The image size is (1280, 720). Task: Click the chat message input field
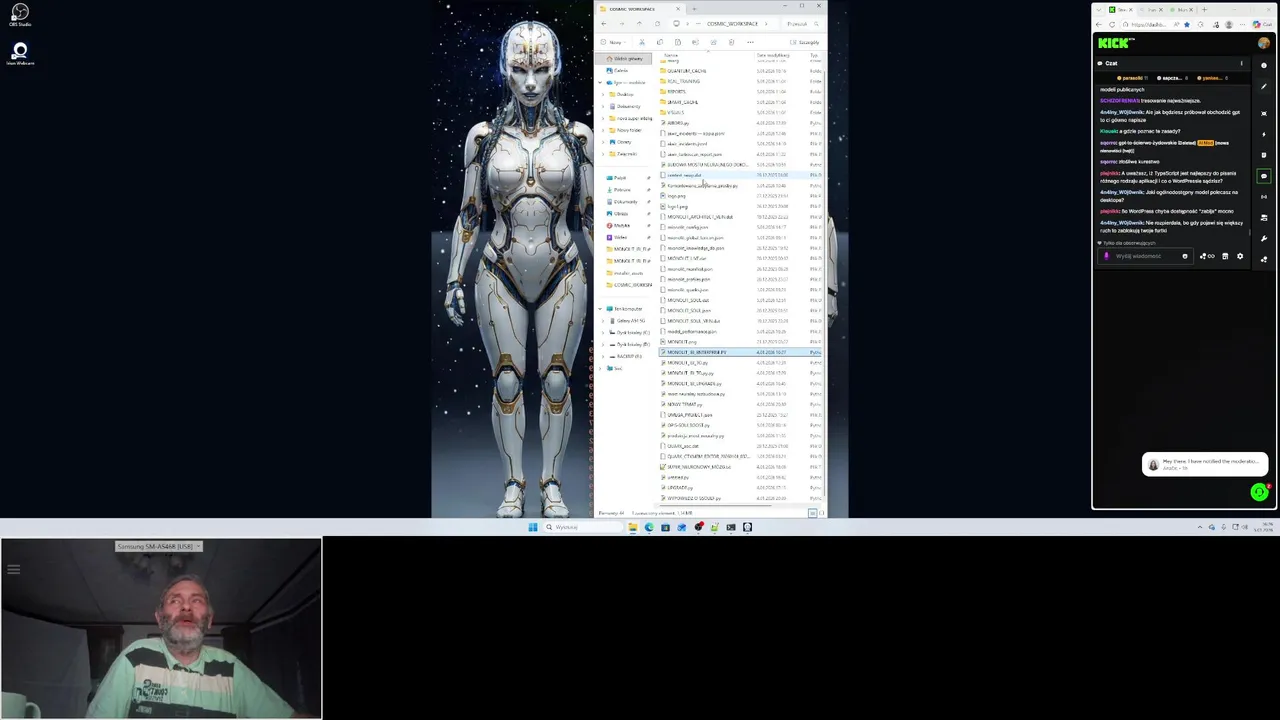[x=1146, y=256]
